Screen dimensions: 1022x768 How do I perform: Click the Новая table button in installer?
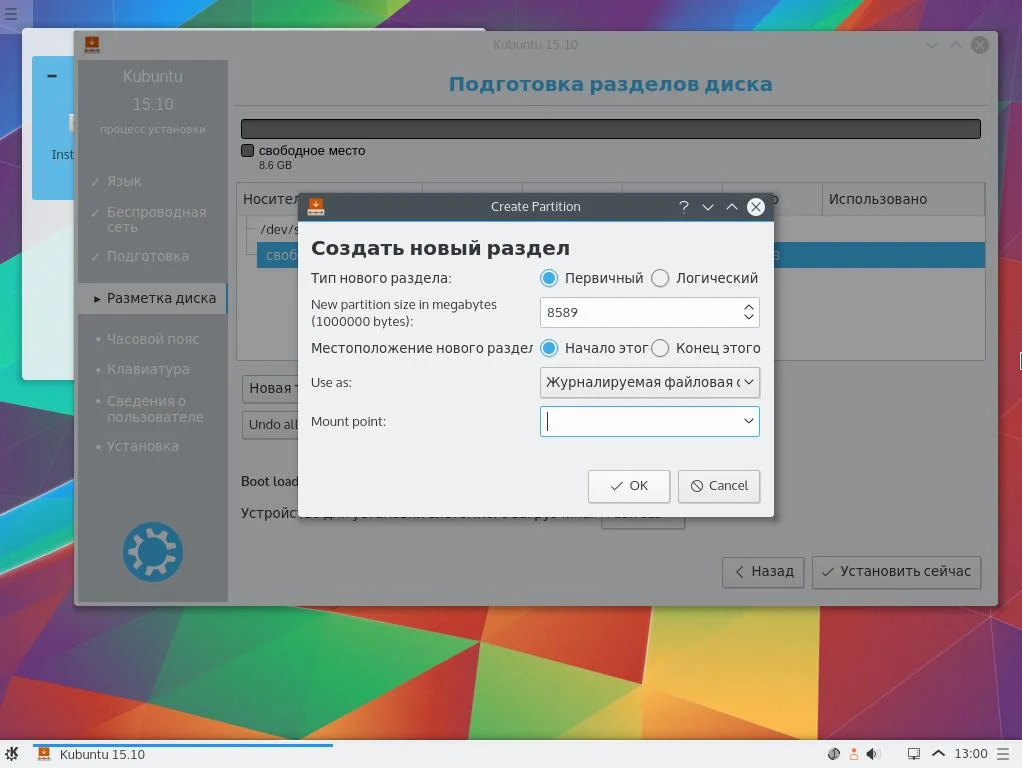click(270, 389)
